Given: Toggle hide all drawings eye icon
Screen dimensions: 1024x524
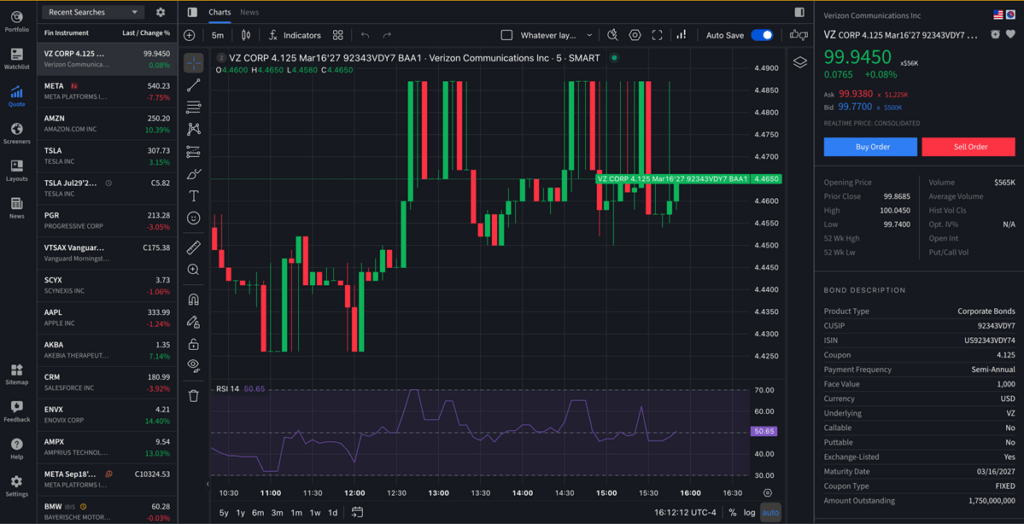Looking at the screenshot, I should click(193, 365).
